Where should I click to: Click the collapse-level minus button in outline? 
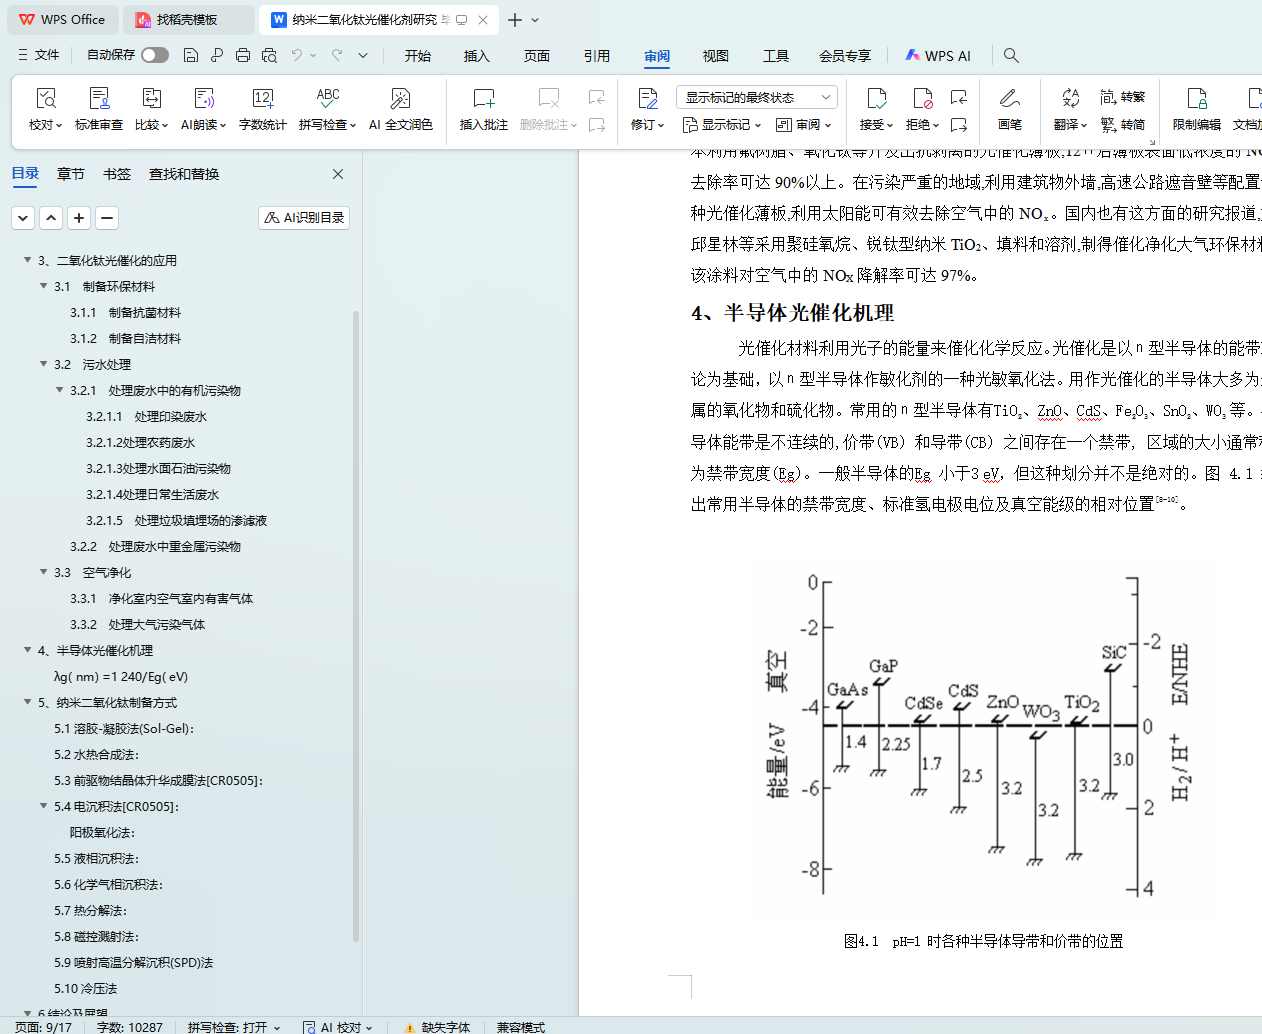[107, 217]
